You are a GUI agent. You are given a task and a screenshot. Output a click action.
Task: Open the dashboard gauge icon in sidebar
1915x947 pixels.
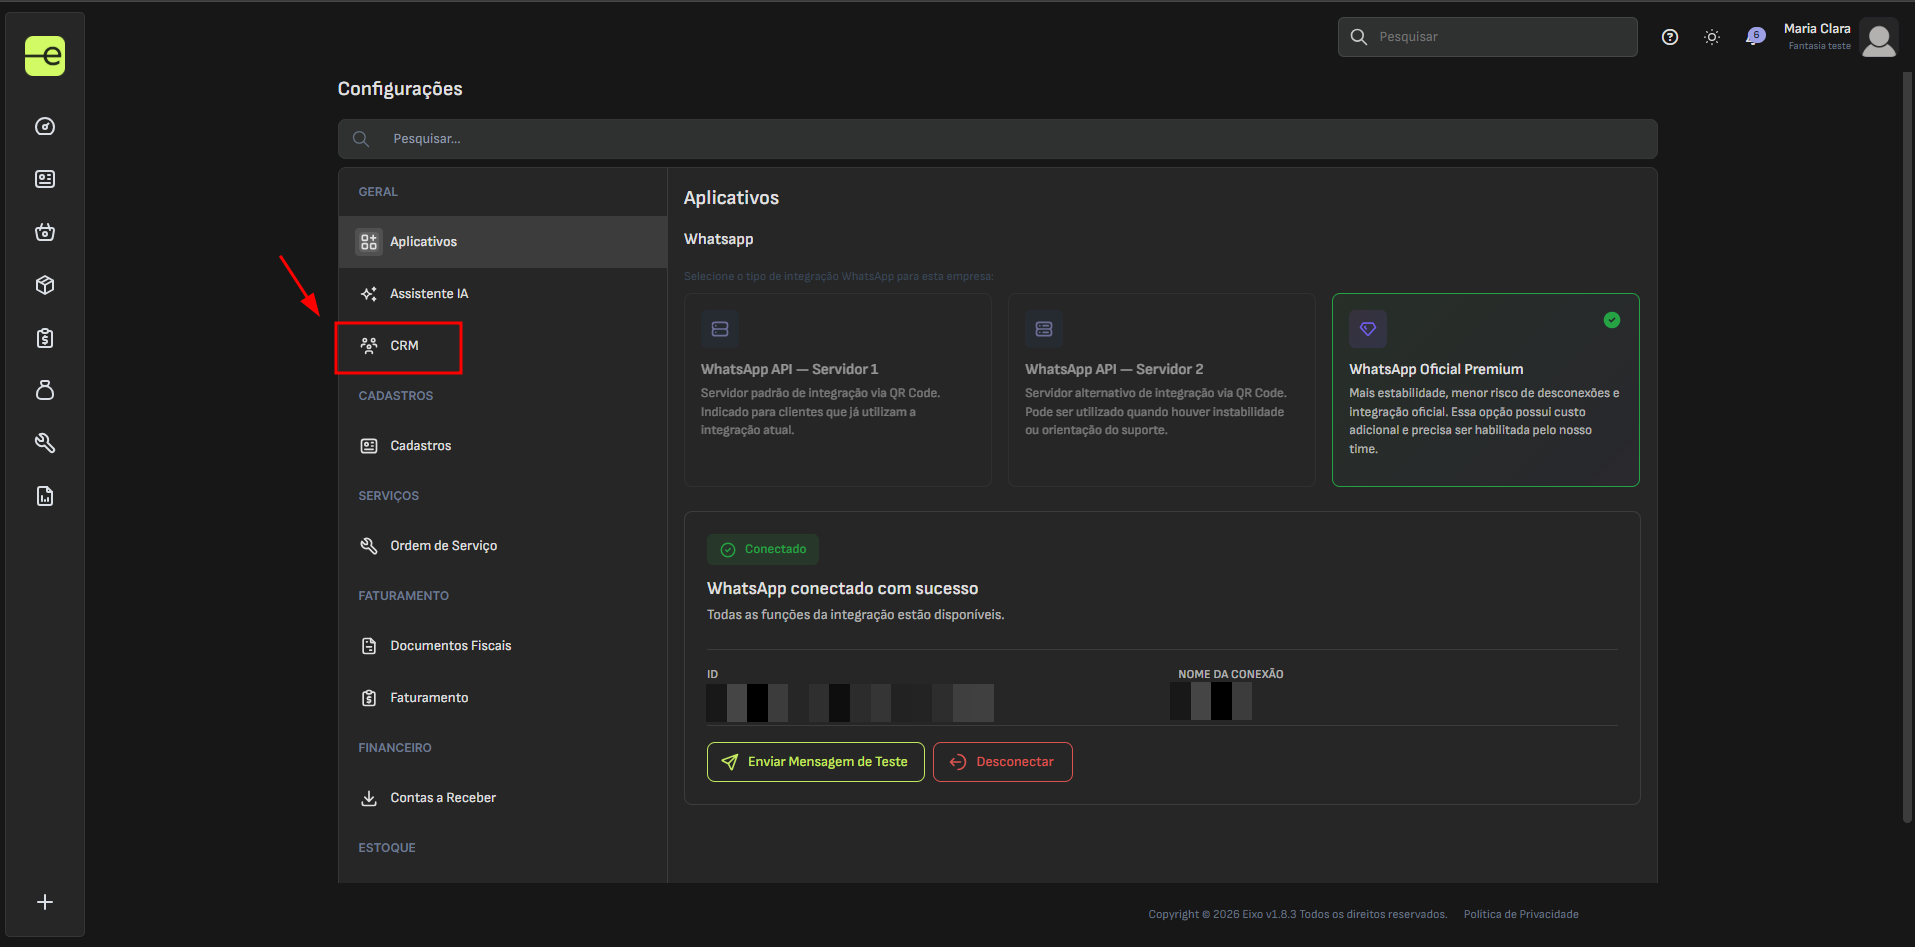(x=45, y=126)
